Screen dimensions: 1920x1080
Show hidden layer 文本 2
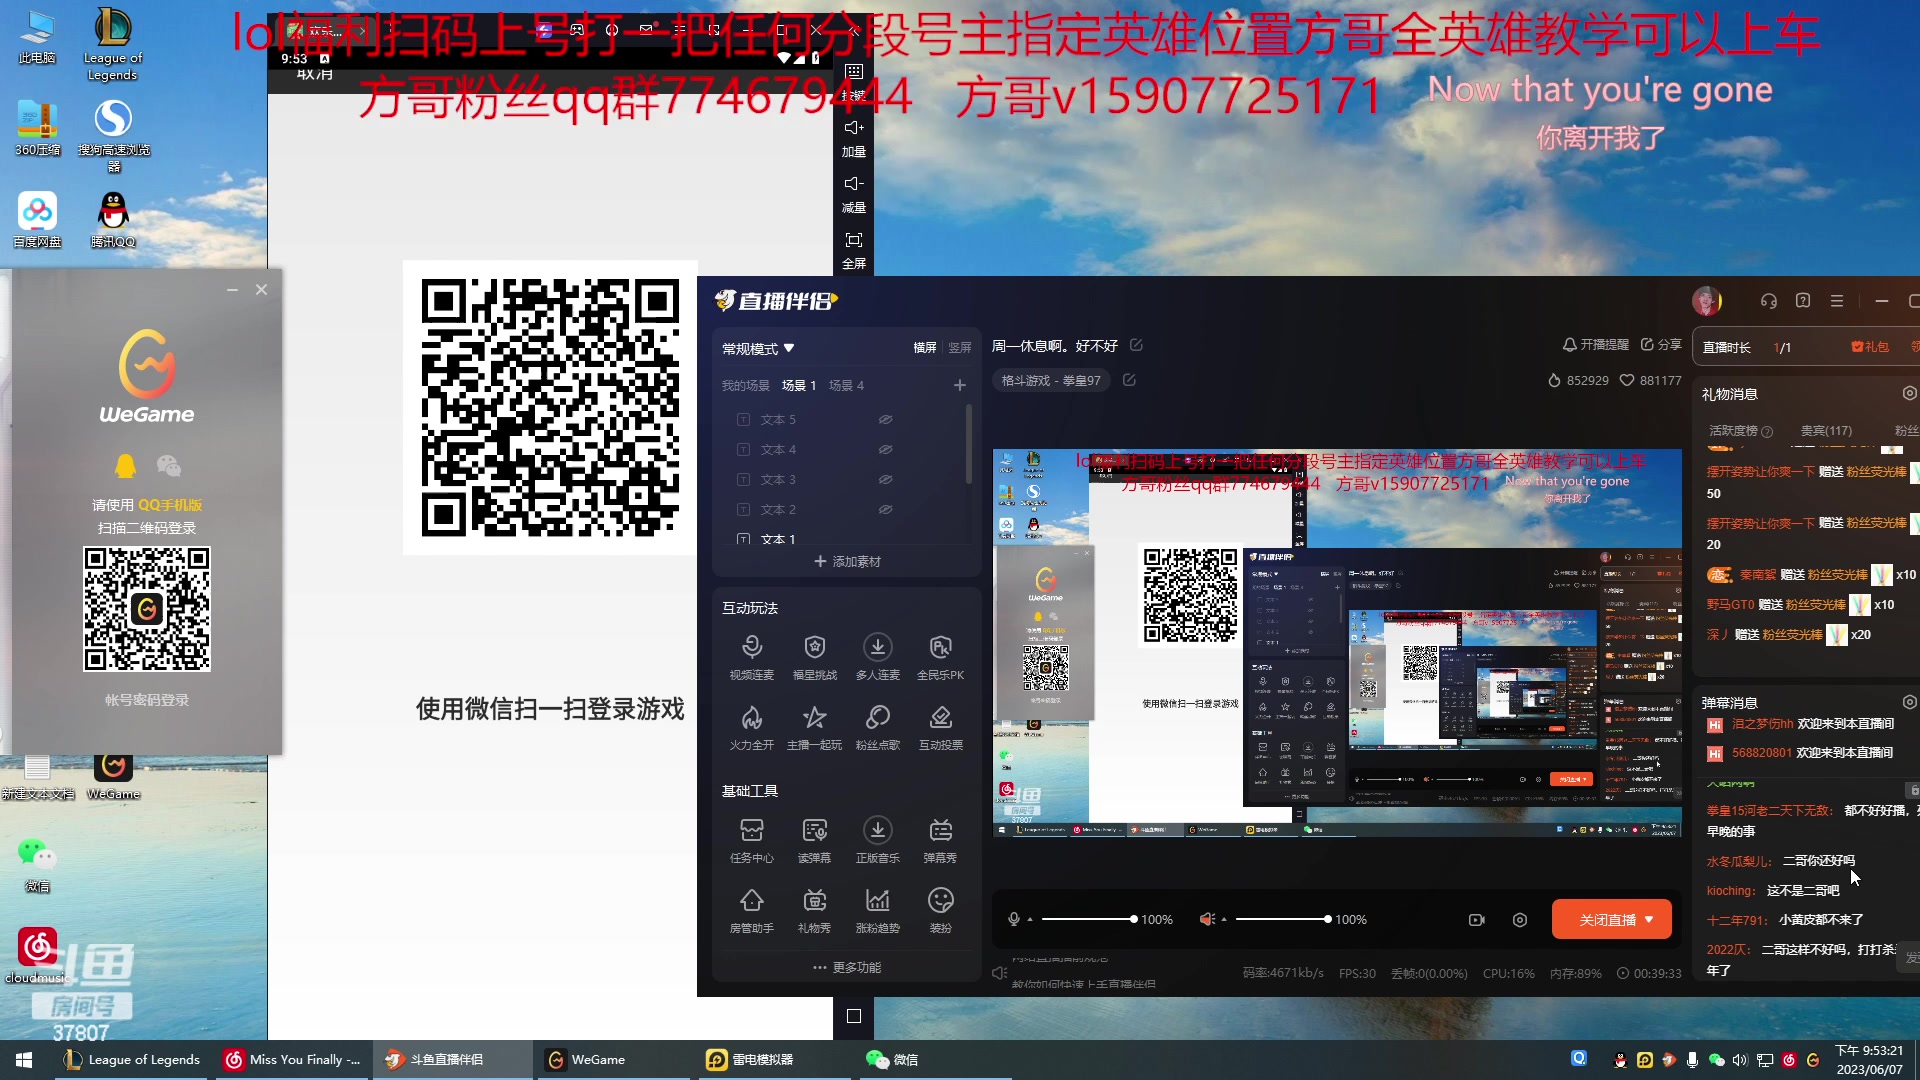click(885, 510)
